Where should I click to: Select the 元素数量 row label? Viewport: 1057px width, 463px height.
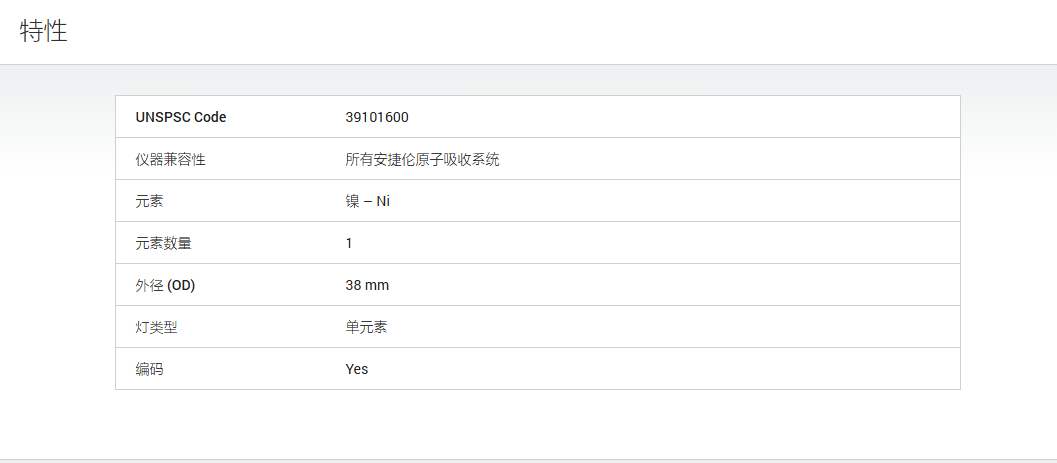pyautogui.click(x=163, y=243)
